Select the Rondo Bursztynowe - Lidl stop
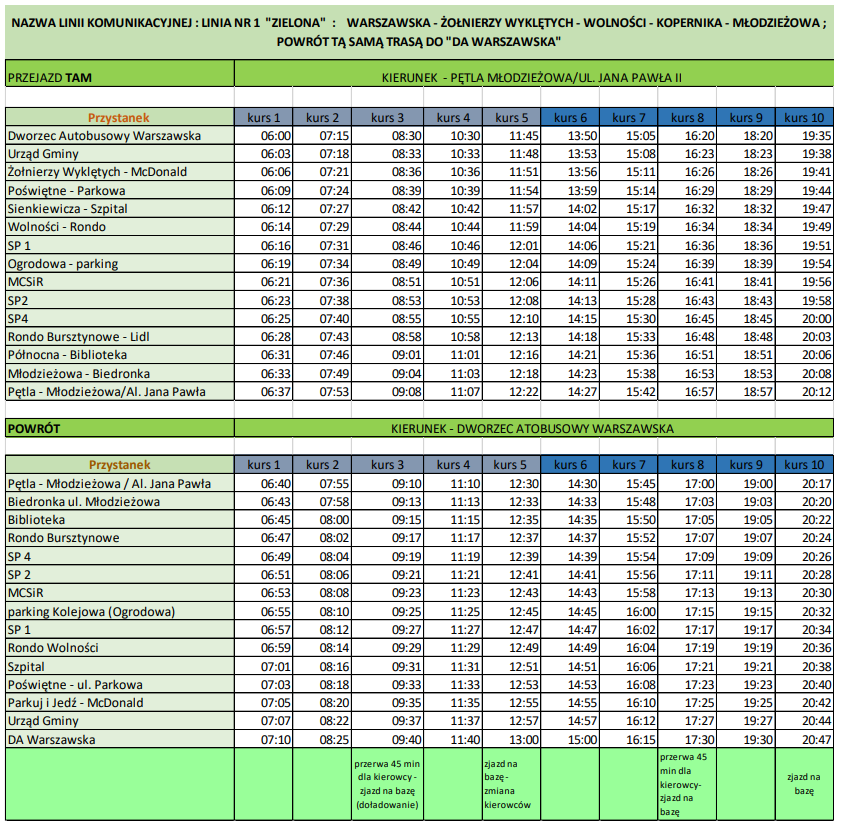The width and height of the screenshot is (843, 823). click(x=78, y=337)
